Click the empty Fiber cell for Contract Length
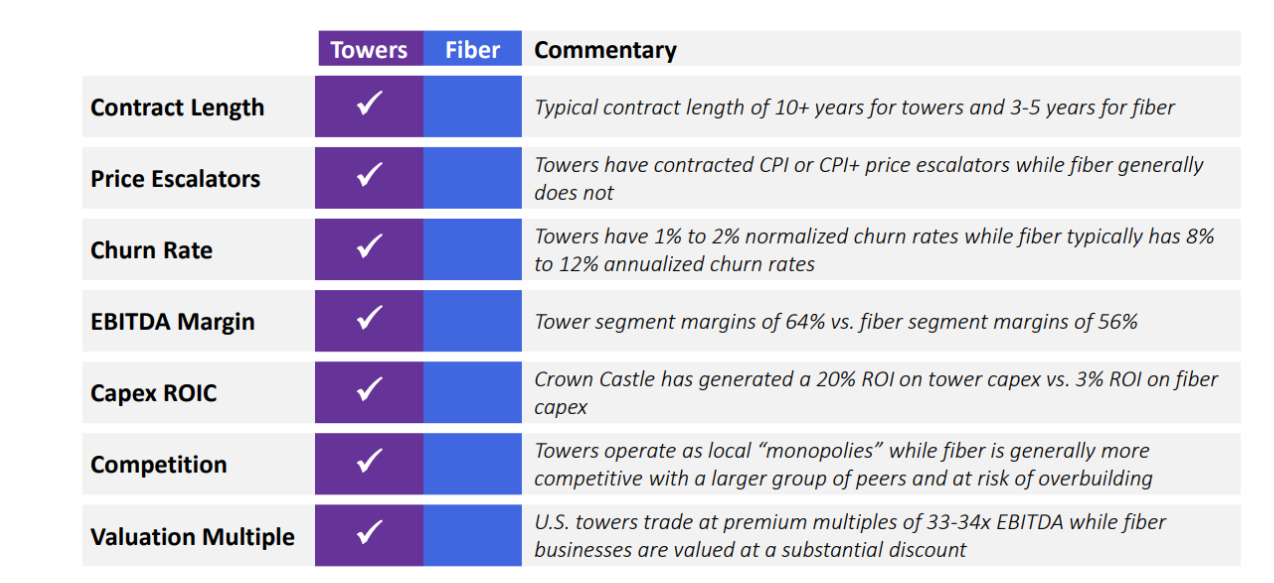This screenshot has height=583, width=1274. [472, 106]
